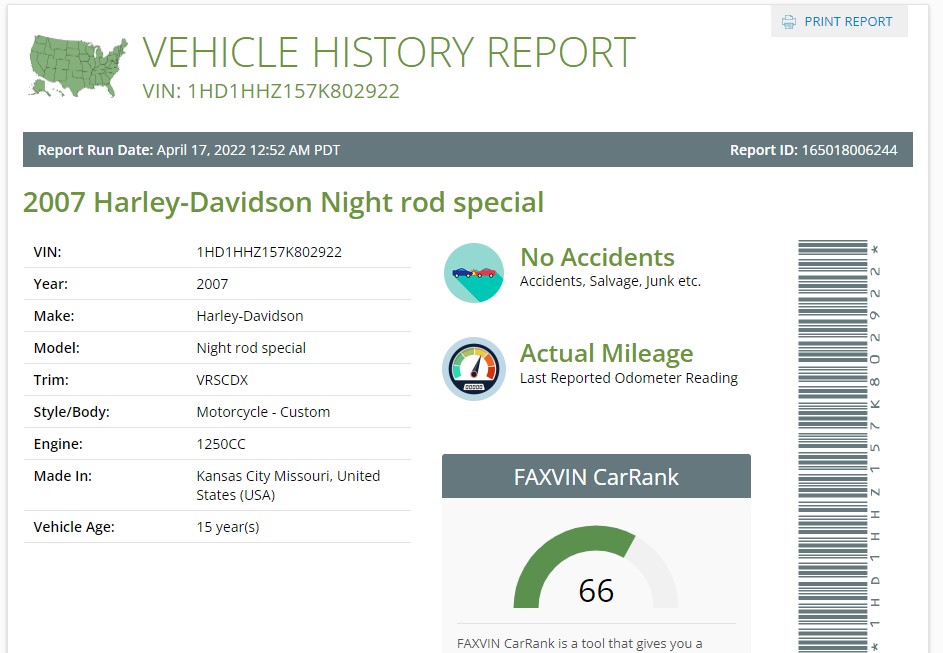
Task: Click the Vehicle History Report title
Action: coord(389,52)
